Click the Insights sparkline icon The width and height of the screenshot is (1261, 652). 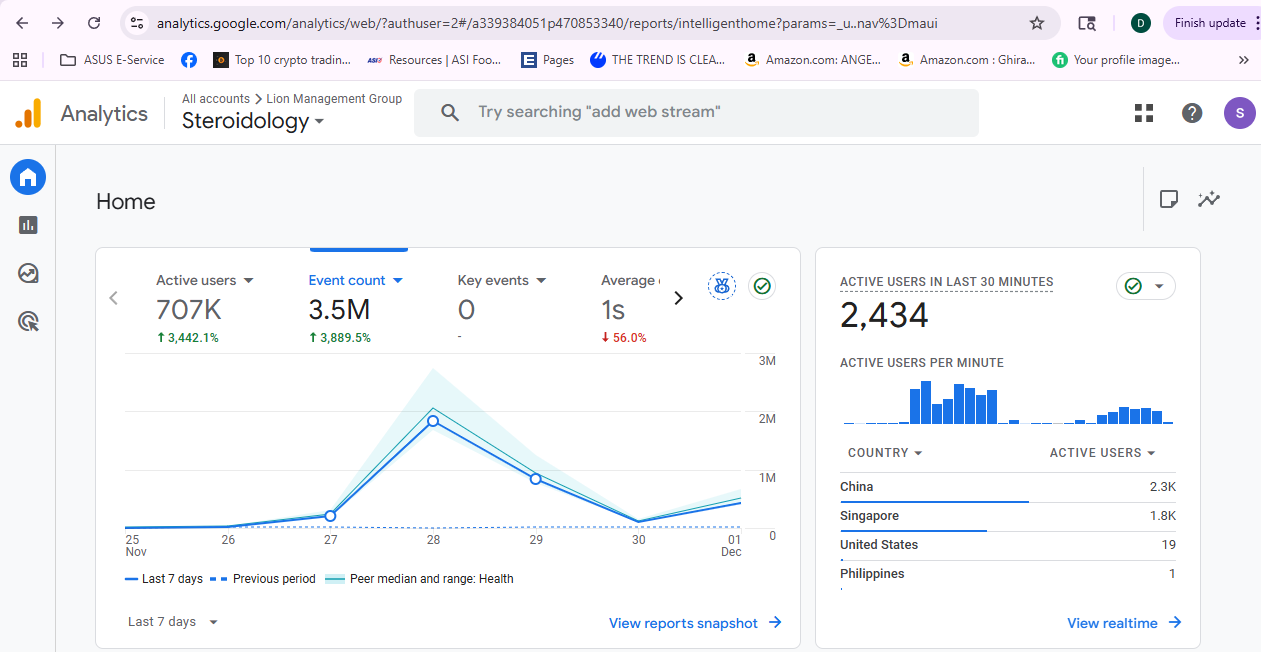[1209, 199]
